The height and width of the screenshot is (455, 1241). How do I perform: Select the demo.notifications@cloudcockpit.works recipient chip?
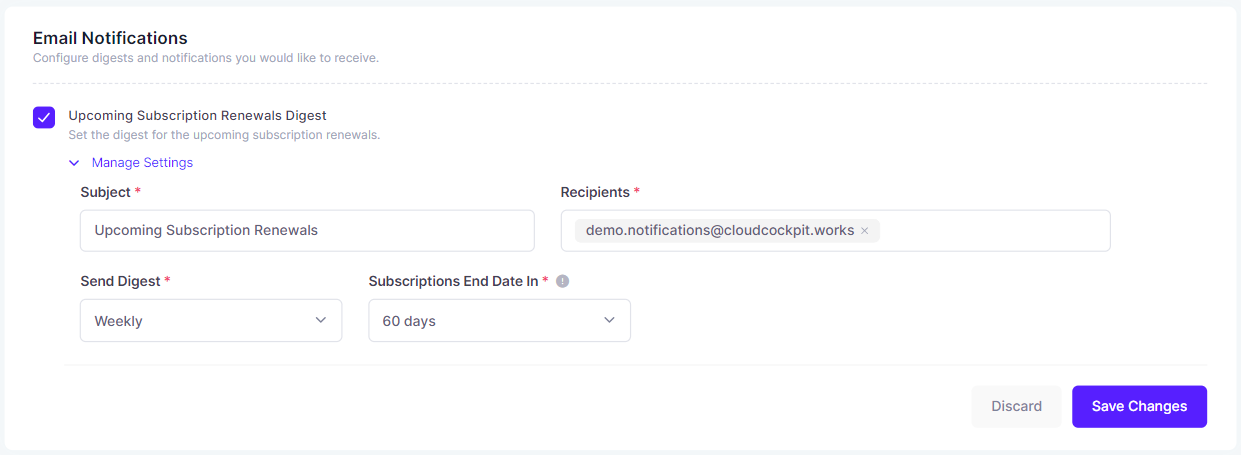click(x=719, y=230)
